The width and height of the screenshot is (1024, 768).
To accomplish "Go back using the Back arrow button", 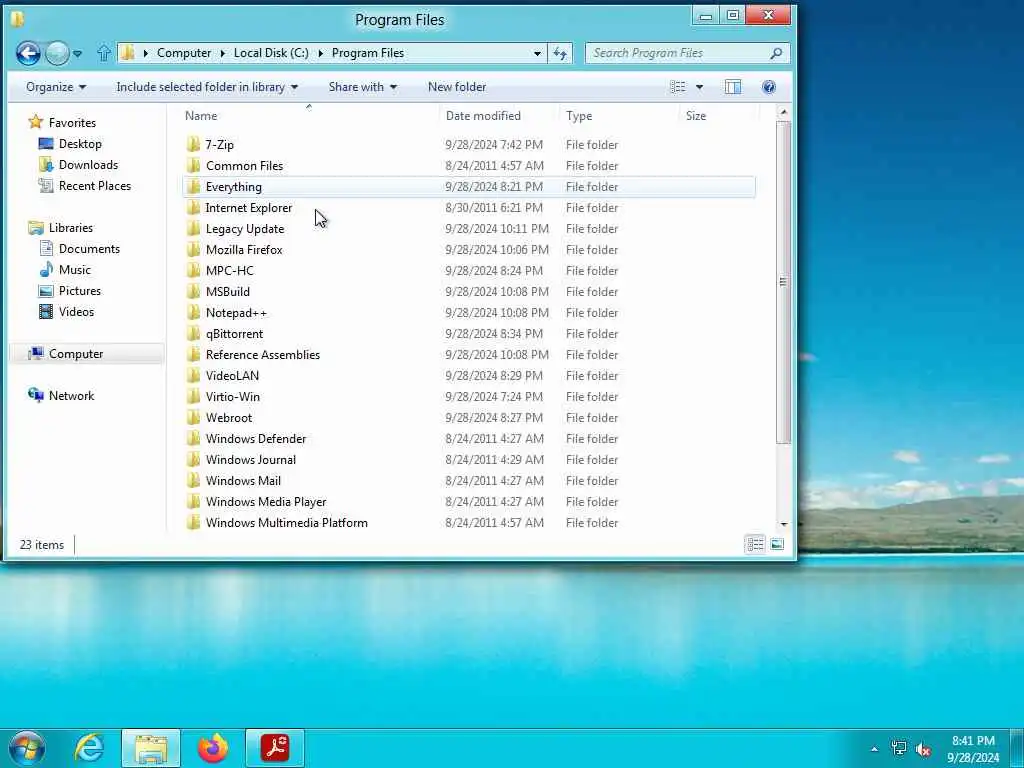I will 28,53.
